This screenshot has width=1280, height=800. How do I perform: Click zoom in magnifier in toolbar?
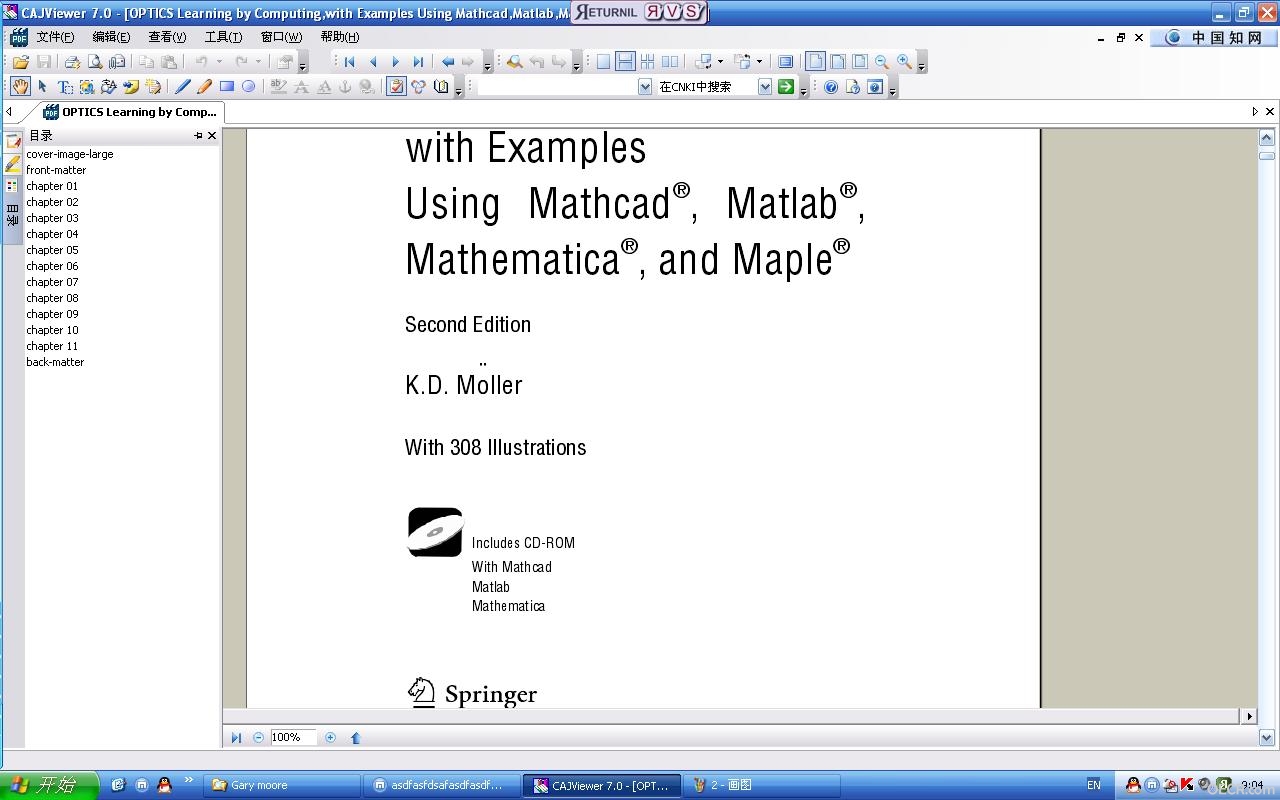(904, 62)
